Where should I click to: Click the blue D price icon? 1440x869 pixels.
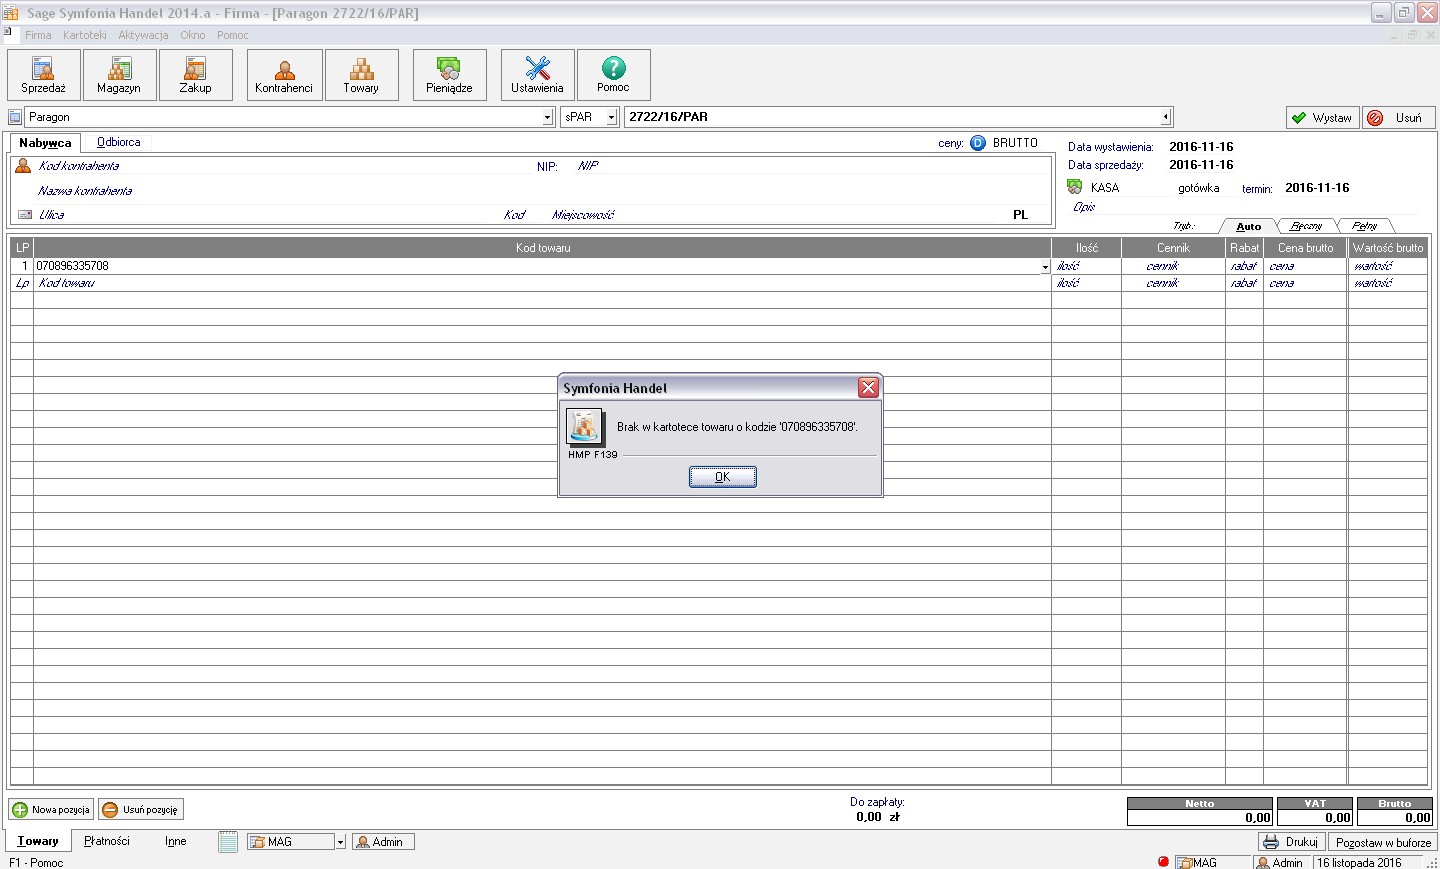pyautogui.click(x=978, y=143)
